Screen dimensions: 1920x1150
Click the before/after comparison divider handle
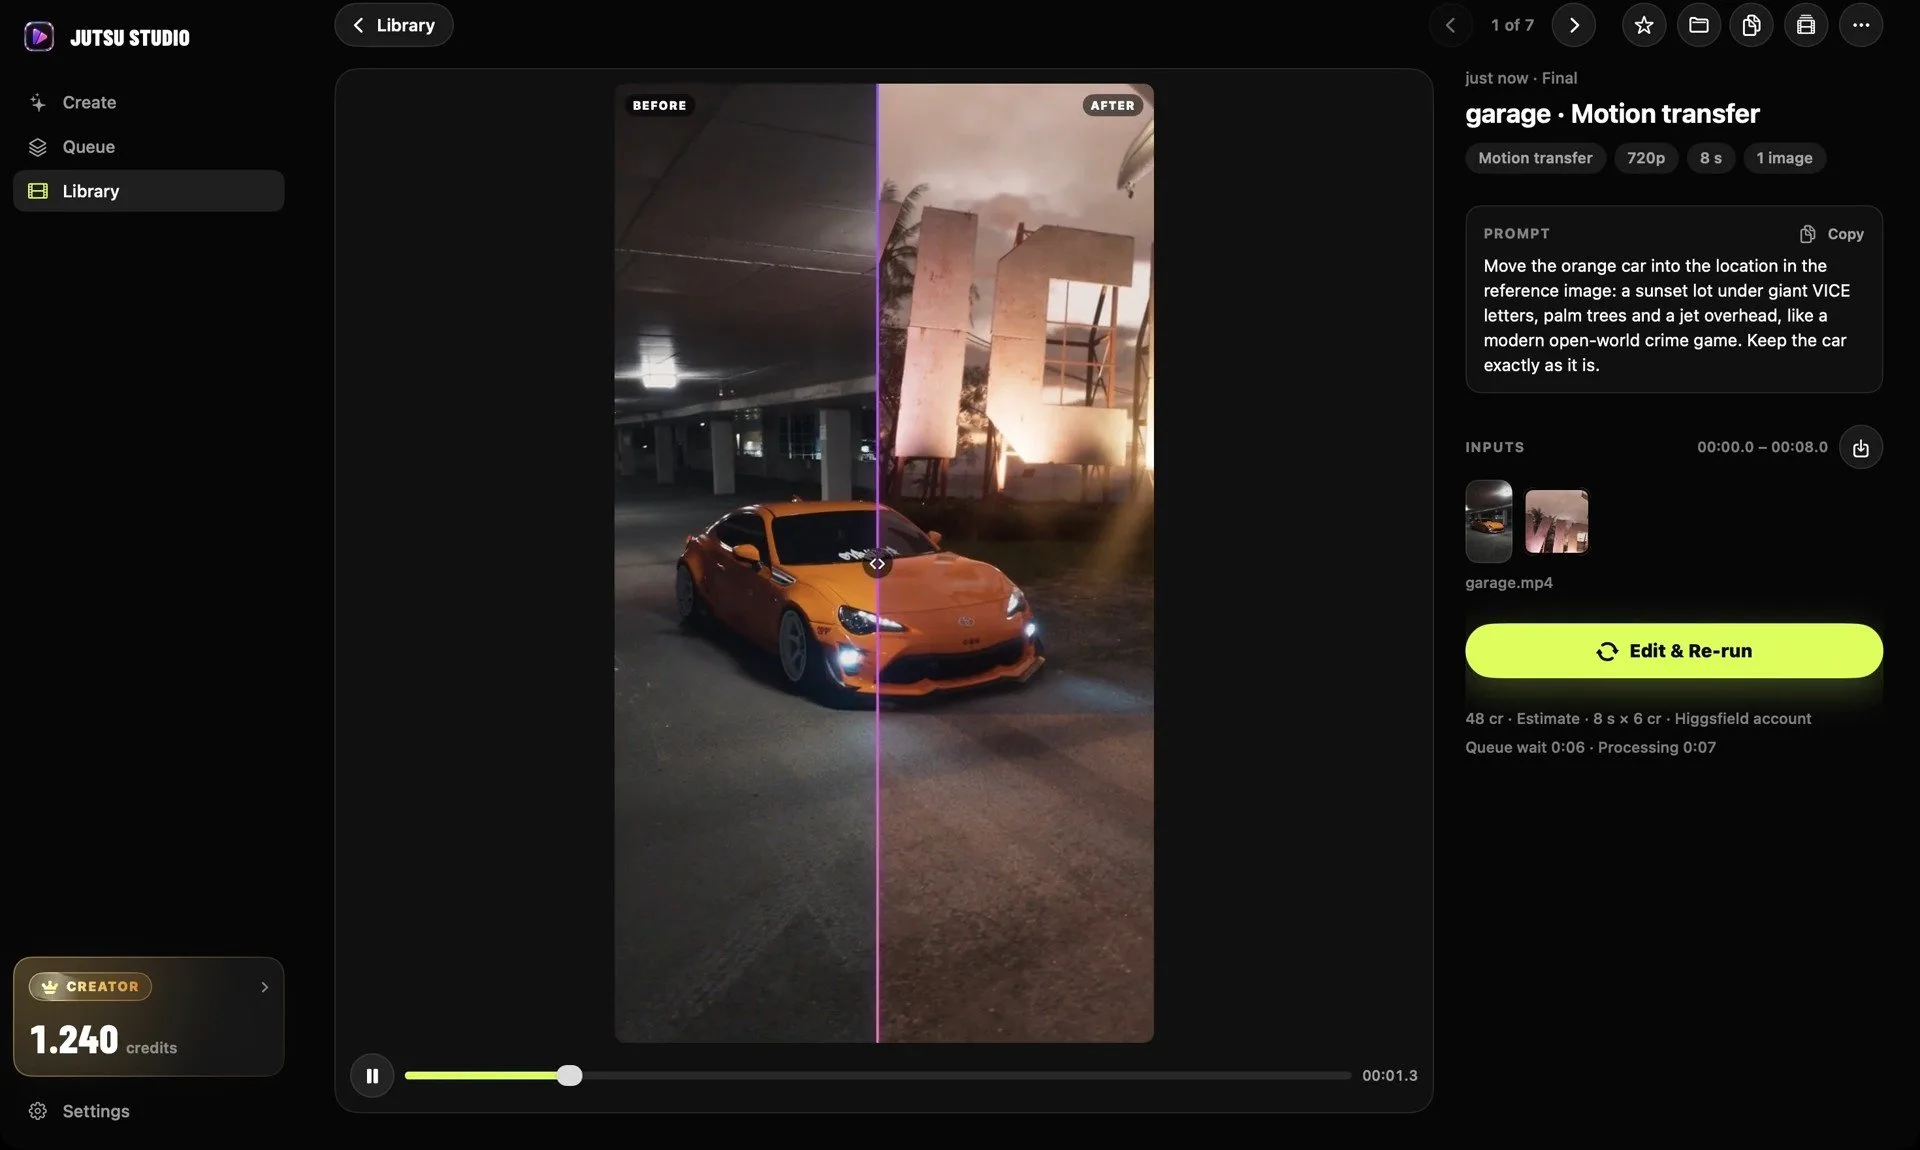click(x=877, y=564)
